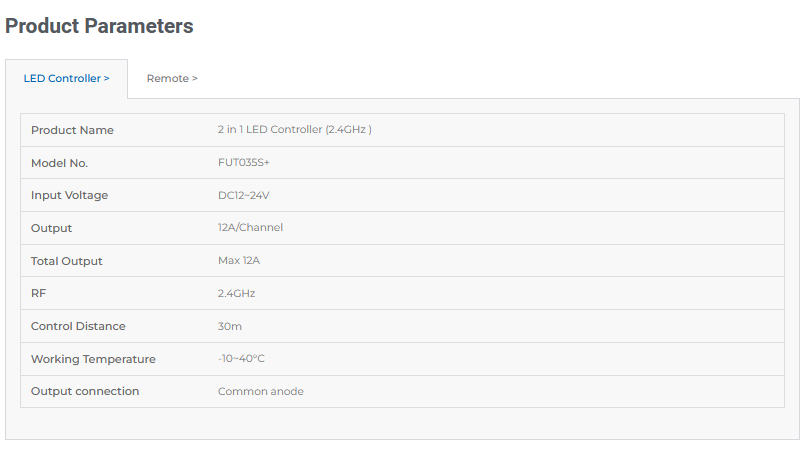Viewport: 807px width, 449px height.
Task: Click the Max 12A value
Action: (239, 261)
